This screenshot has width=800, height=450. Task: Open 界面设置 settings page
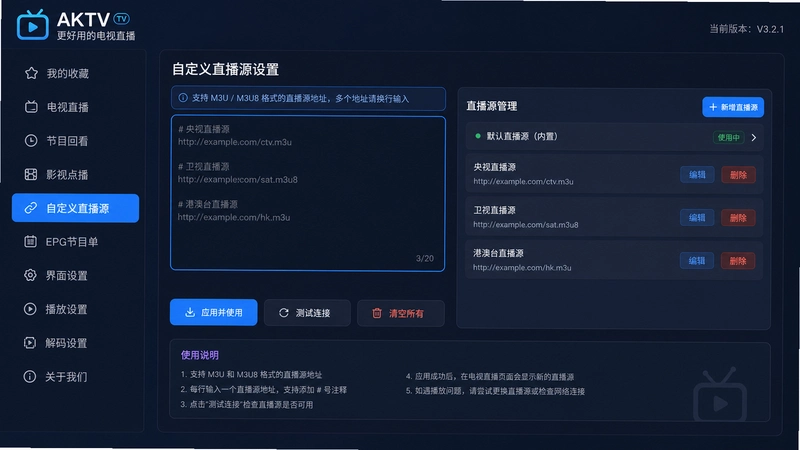click(x=76, y=276)
